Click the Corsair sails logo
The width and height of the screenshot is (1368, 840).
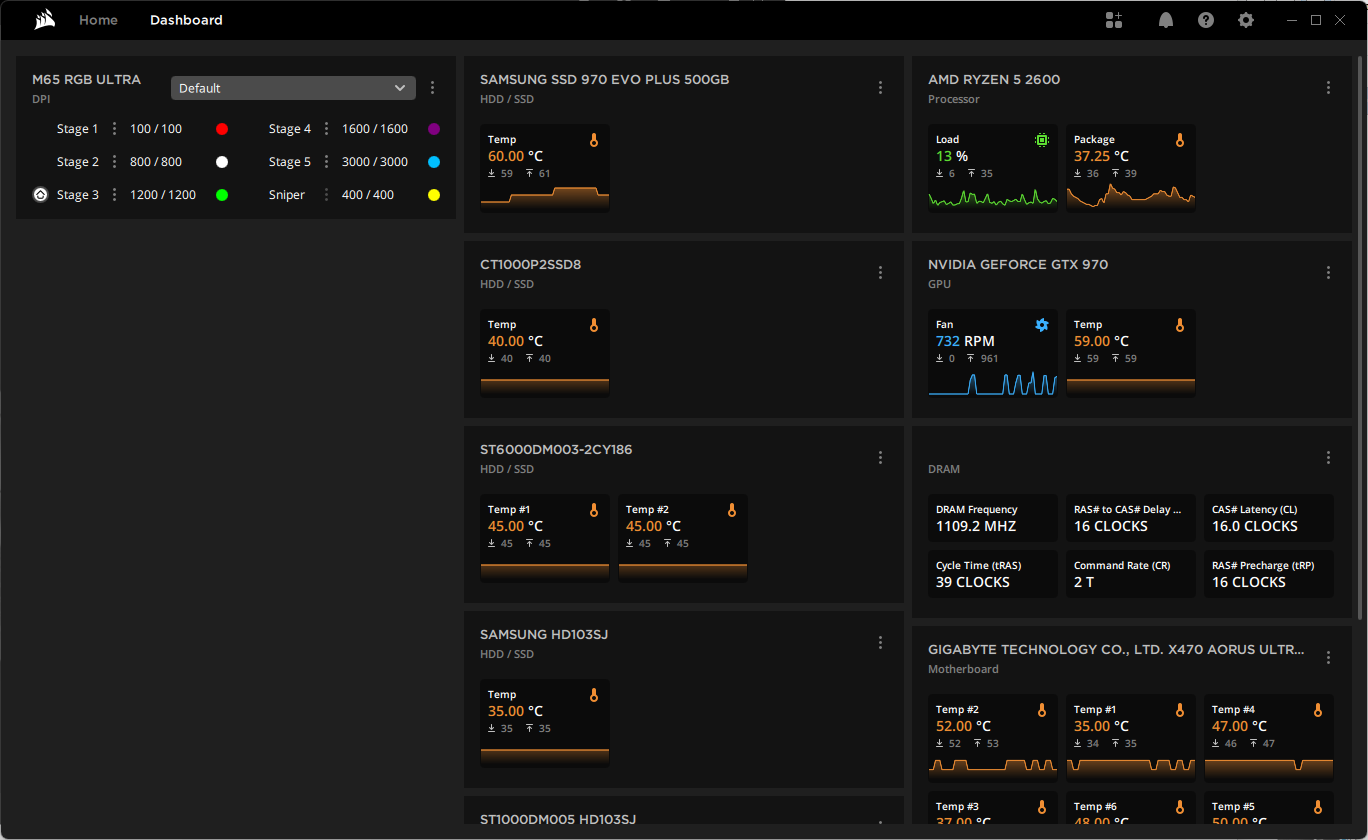coord(44,20)
